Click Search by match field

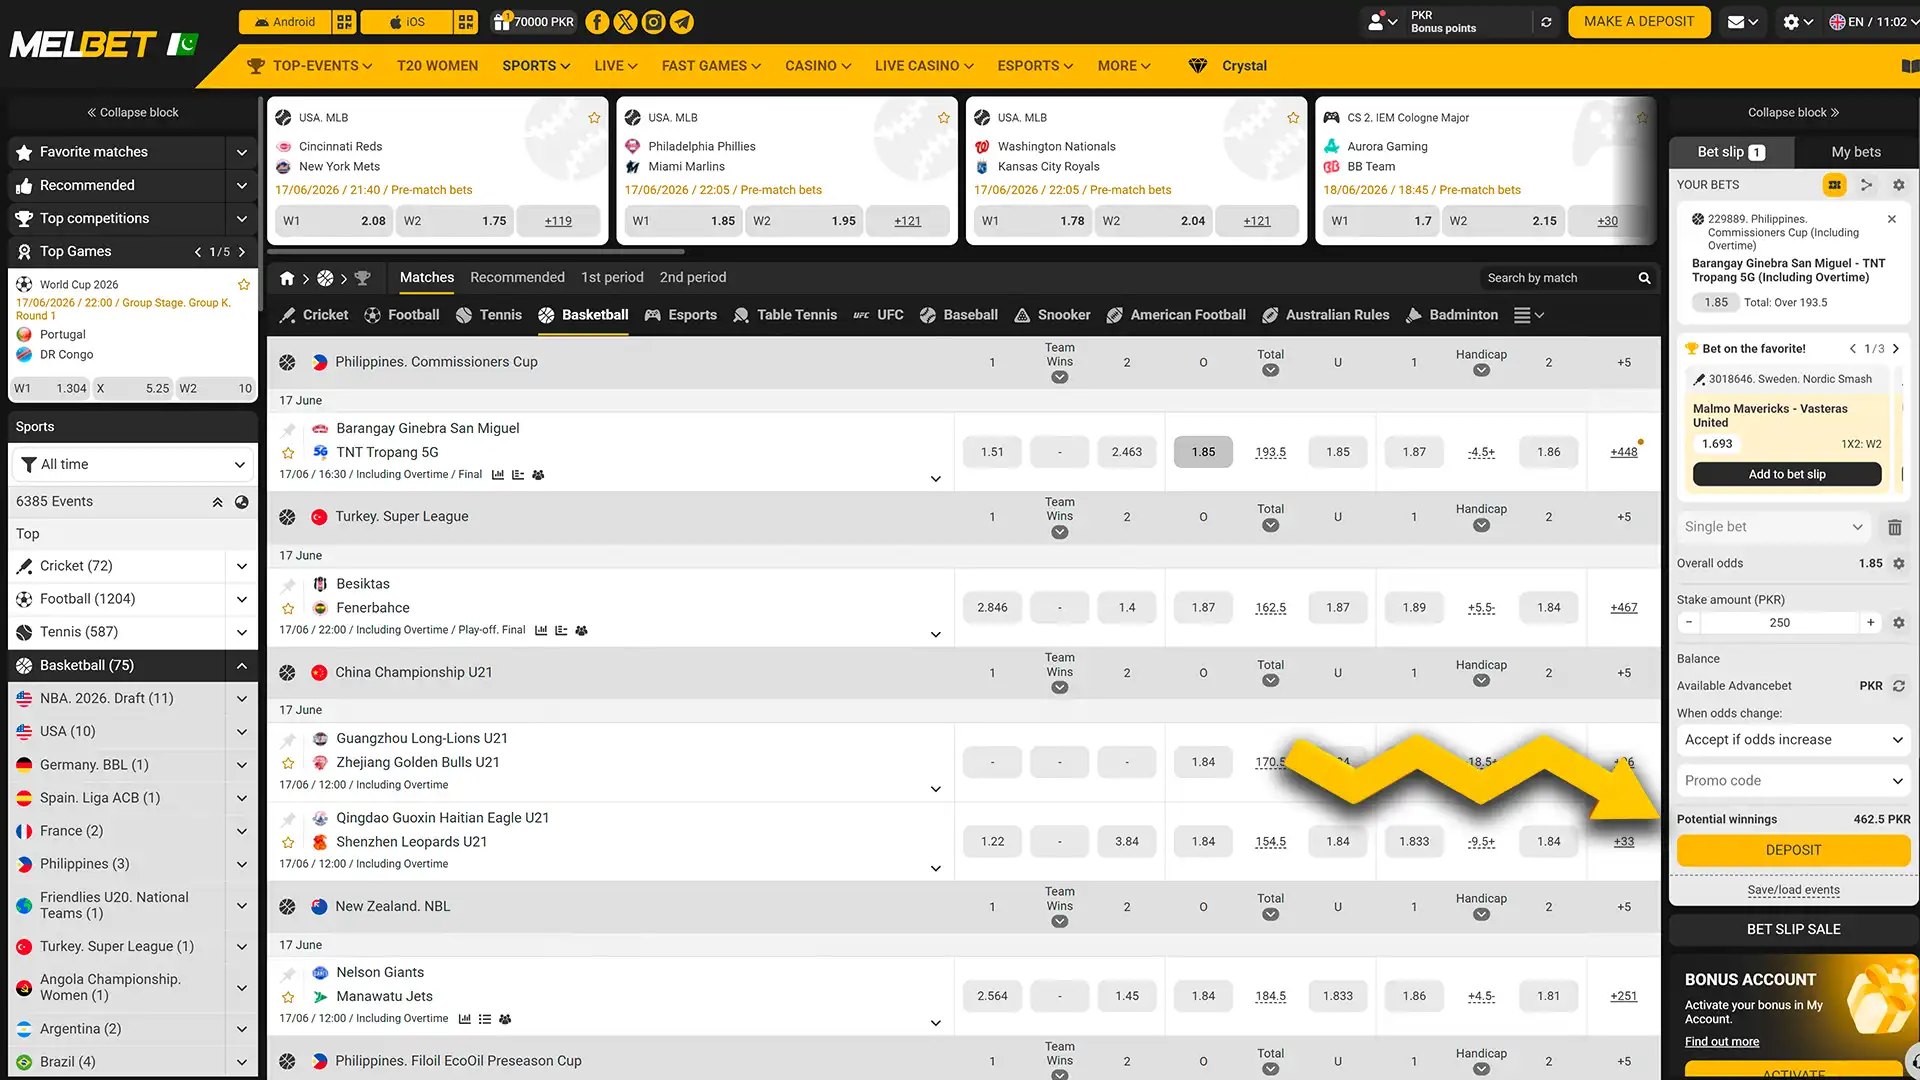coord(1557,278)
